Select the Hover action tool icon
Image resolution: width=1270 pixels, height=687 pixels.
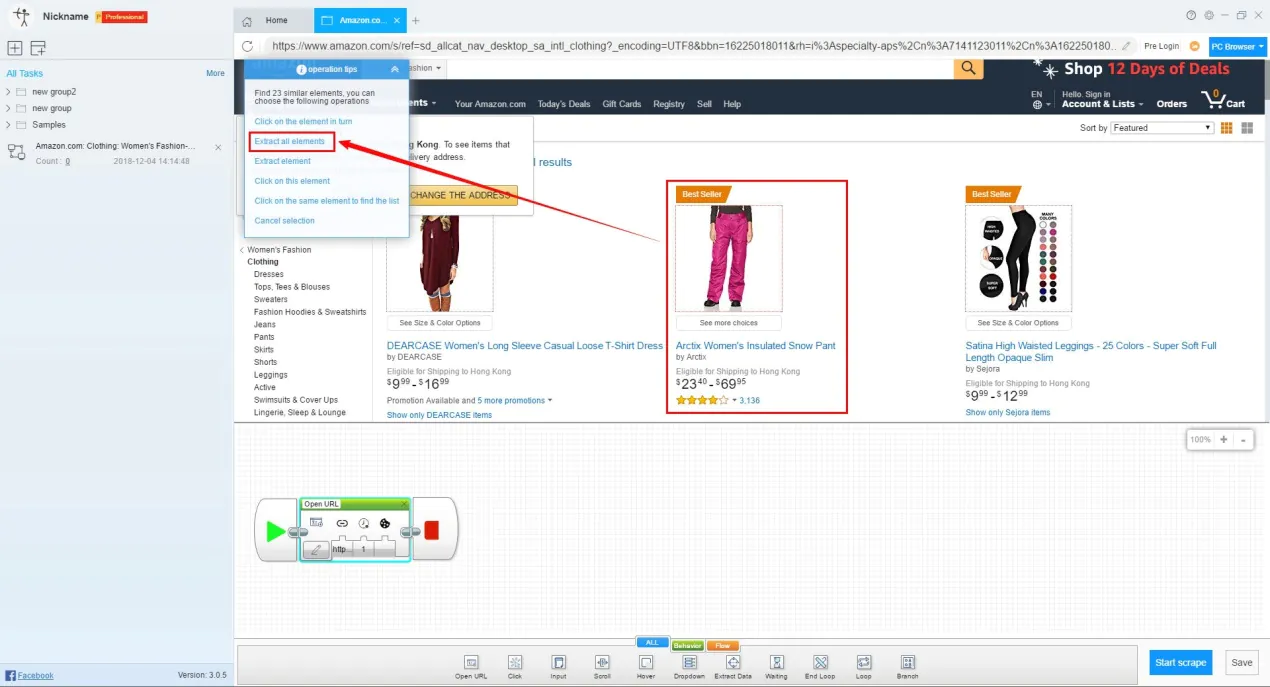tap(646, 662)
